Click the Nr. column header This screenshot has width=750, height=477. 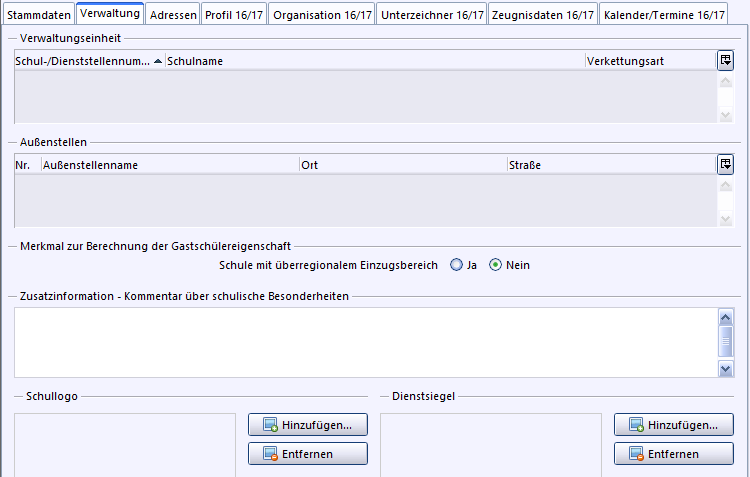28,165
